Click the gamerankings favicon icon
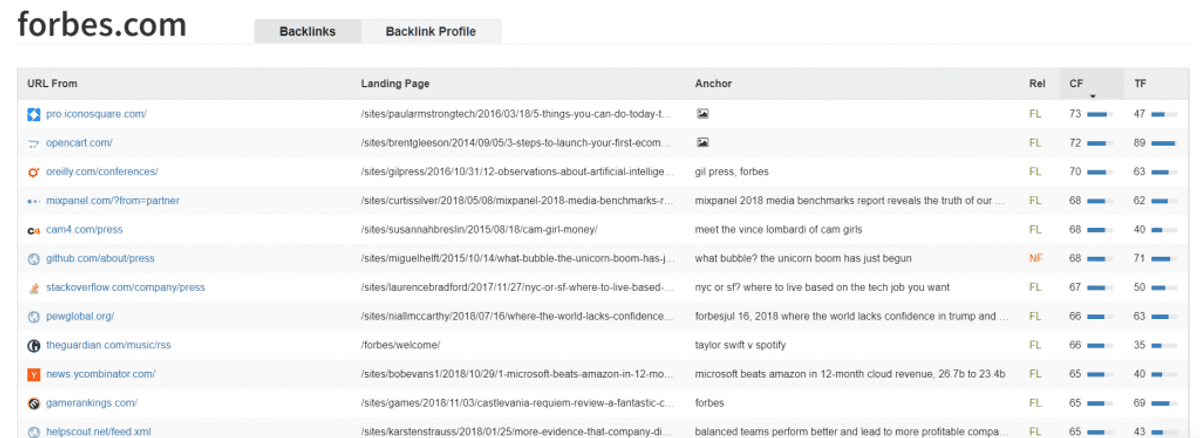 click(x=34, y=403)
